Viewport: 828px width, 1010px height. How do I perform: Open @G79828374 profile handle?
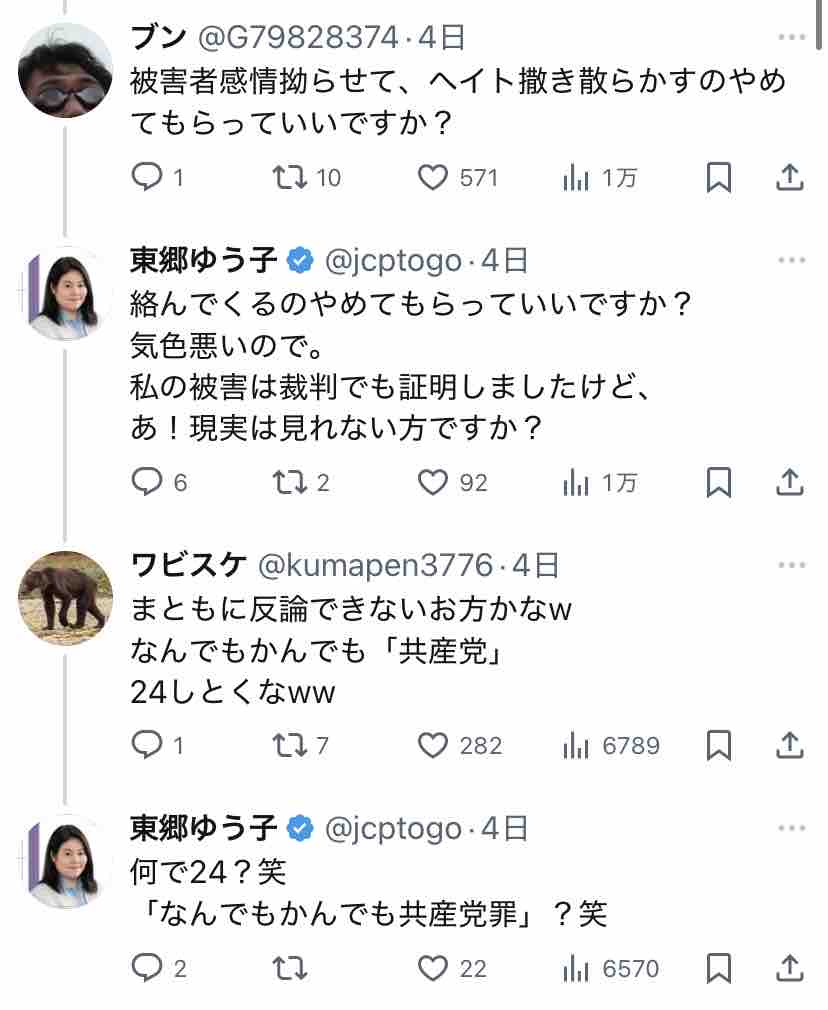coord(297,38)
